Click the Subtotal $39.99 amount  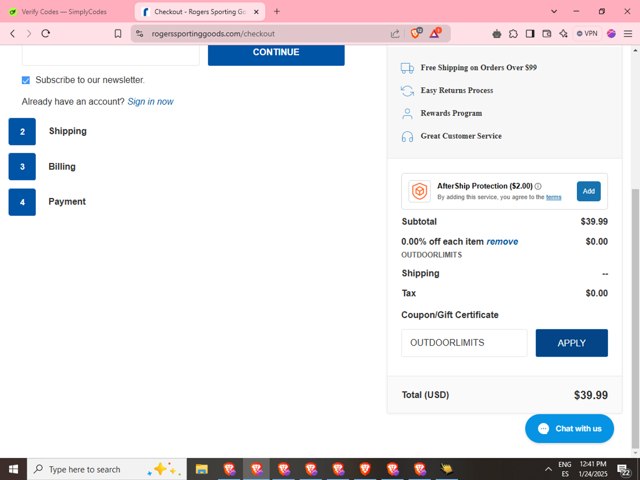coord(594,222)
